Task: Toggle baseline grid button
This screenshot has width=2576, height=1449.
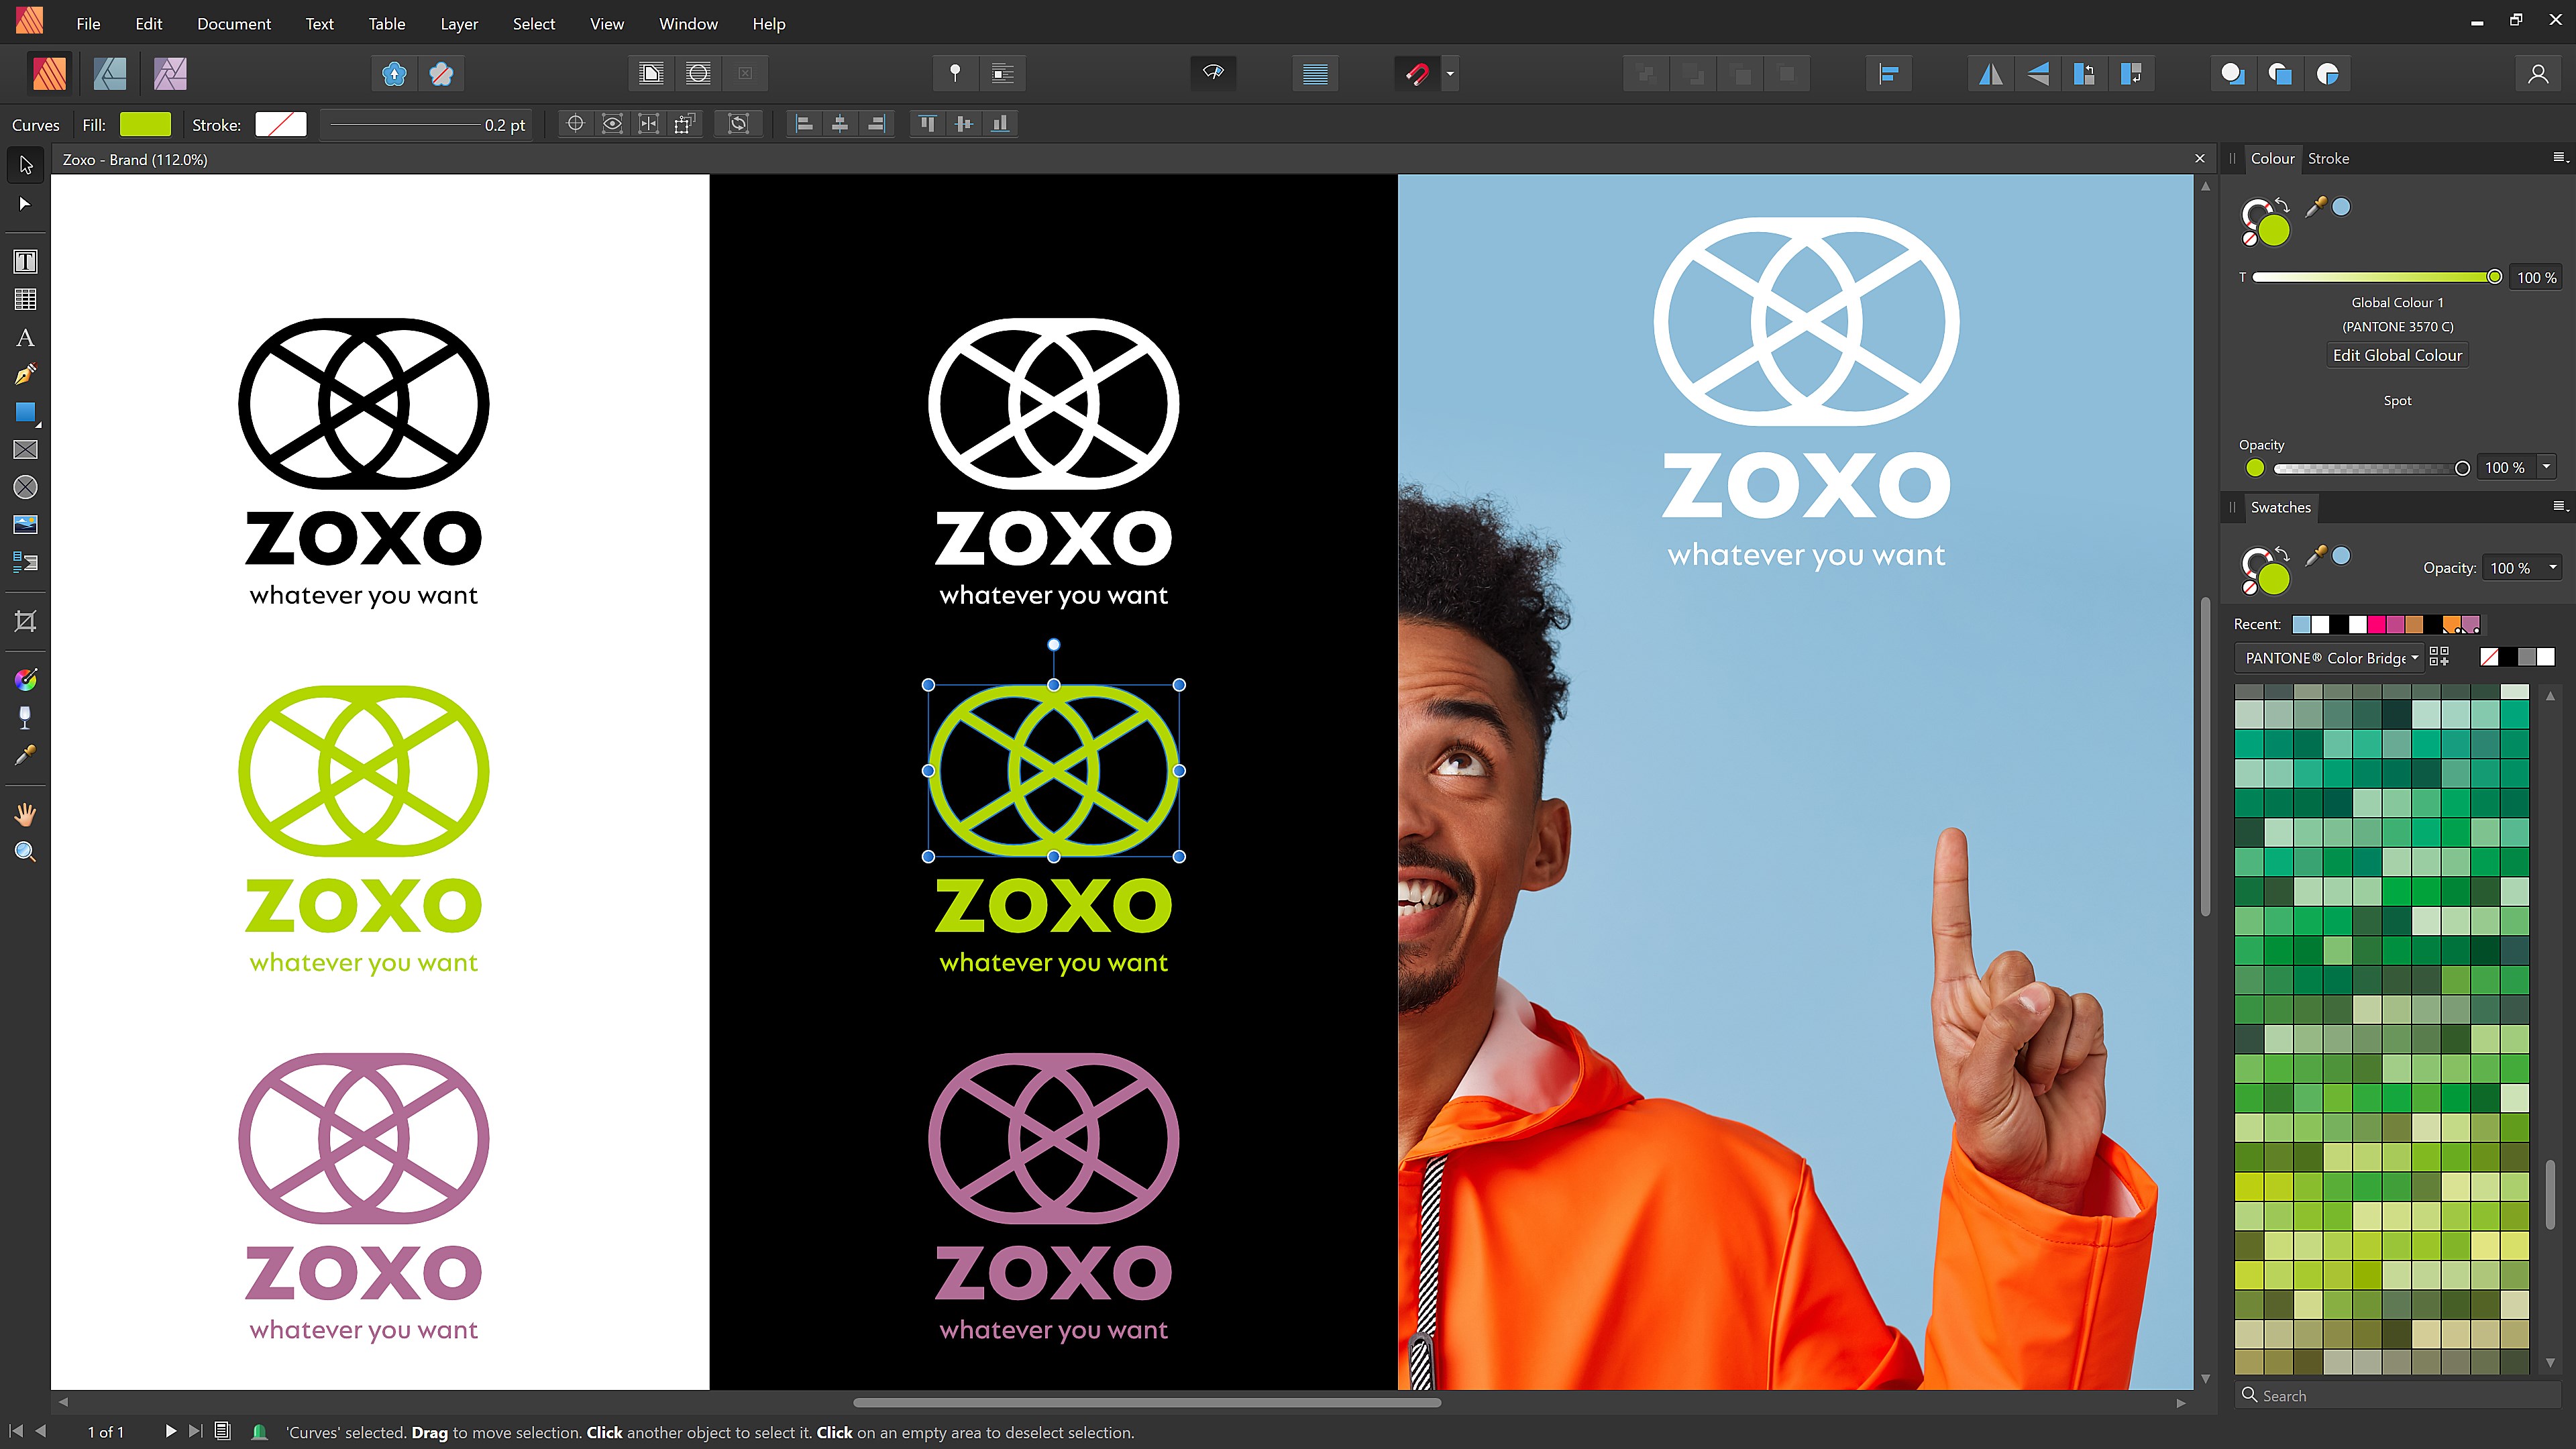Action: tap(1315, 73)
